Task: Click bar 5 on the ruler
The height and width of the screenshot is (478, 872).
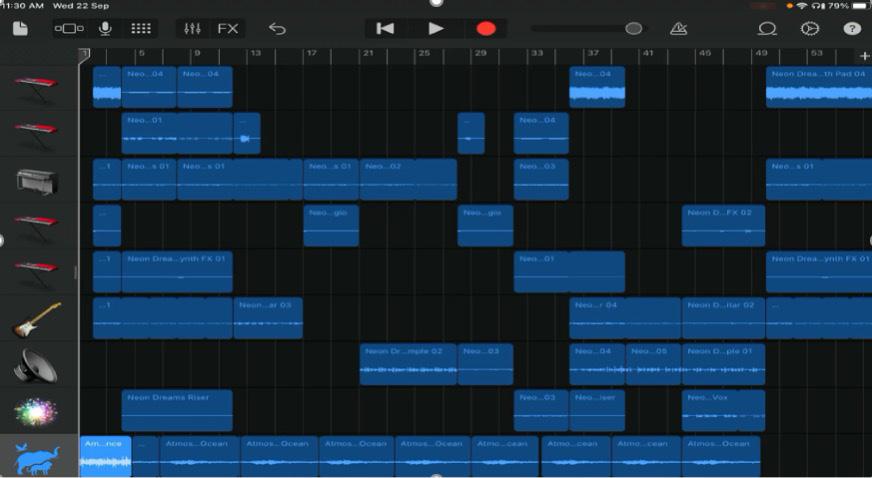Action: click(x=141, y=53)
